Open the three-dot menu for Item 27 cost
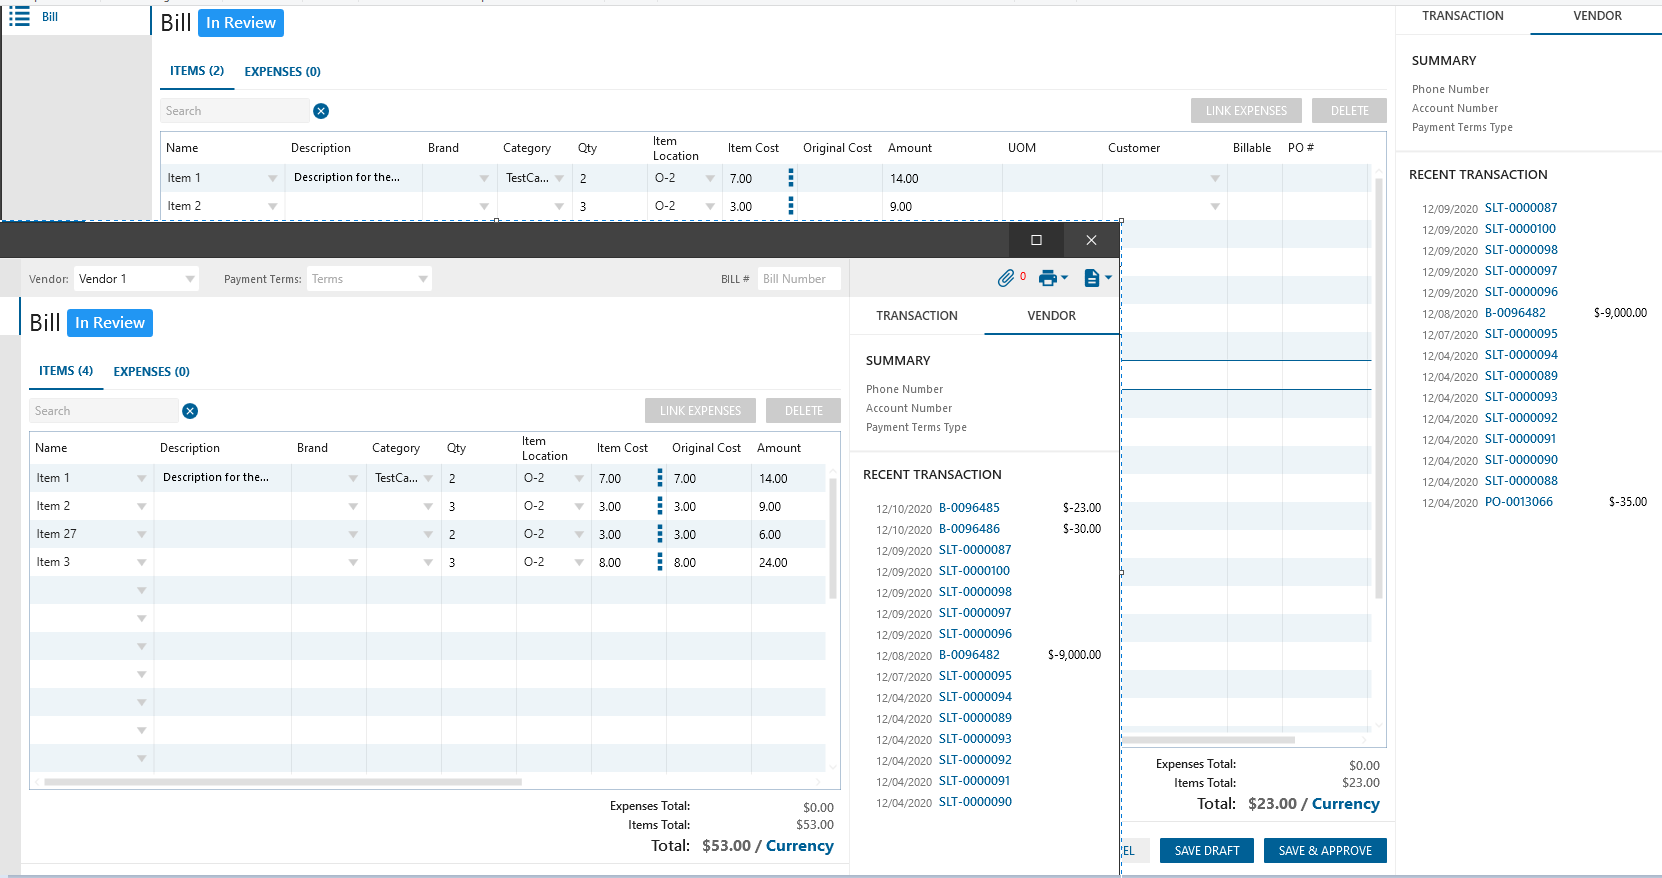 click(659, 534)
